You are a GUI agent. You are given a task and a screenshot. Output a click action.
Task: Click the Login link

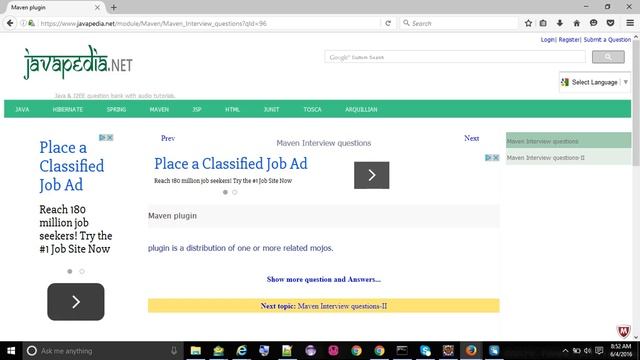(547, 40)
